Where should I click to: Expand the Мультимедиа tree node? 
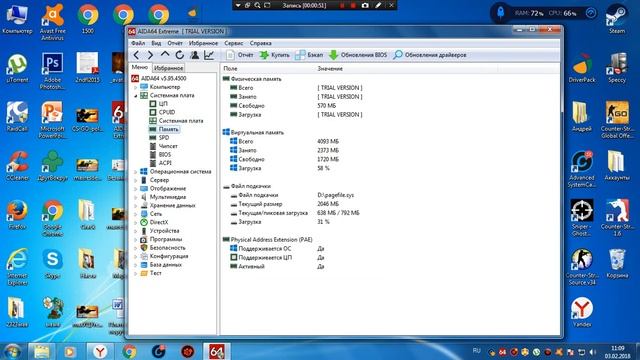pyautogui.click(x=136, y=197)
